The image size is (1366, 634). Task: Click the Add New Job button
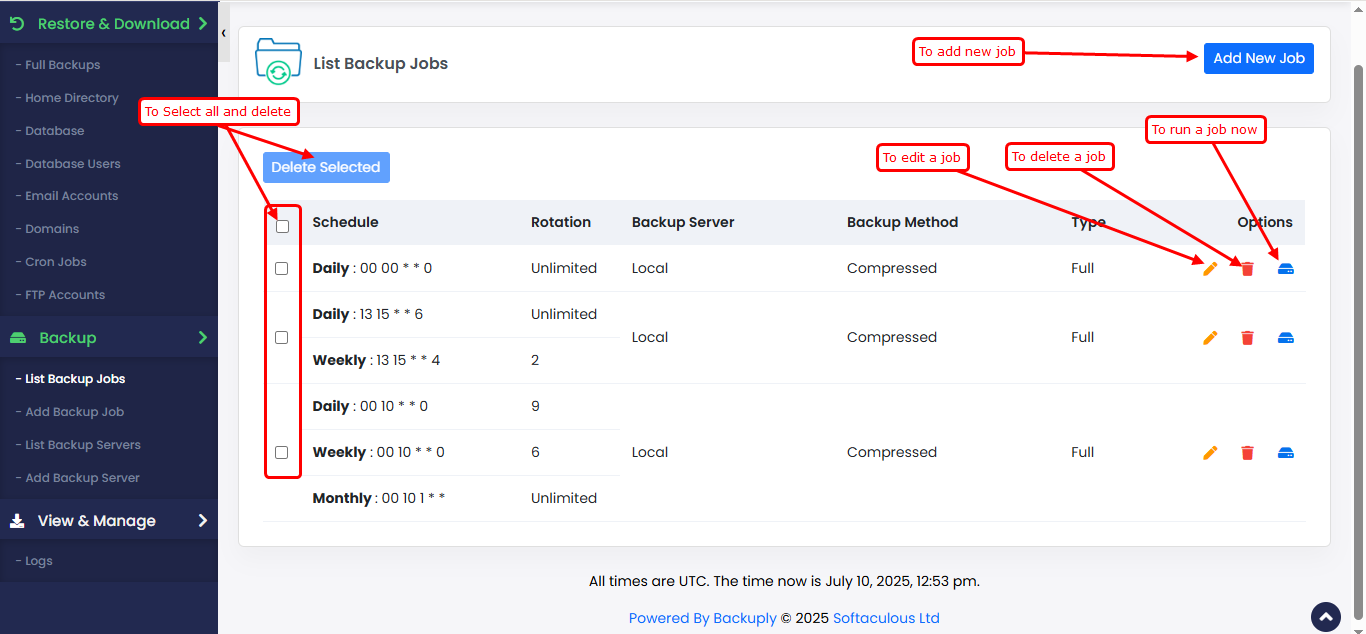click(x=1258, y=58)
